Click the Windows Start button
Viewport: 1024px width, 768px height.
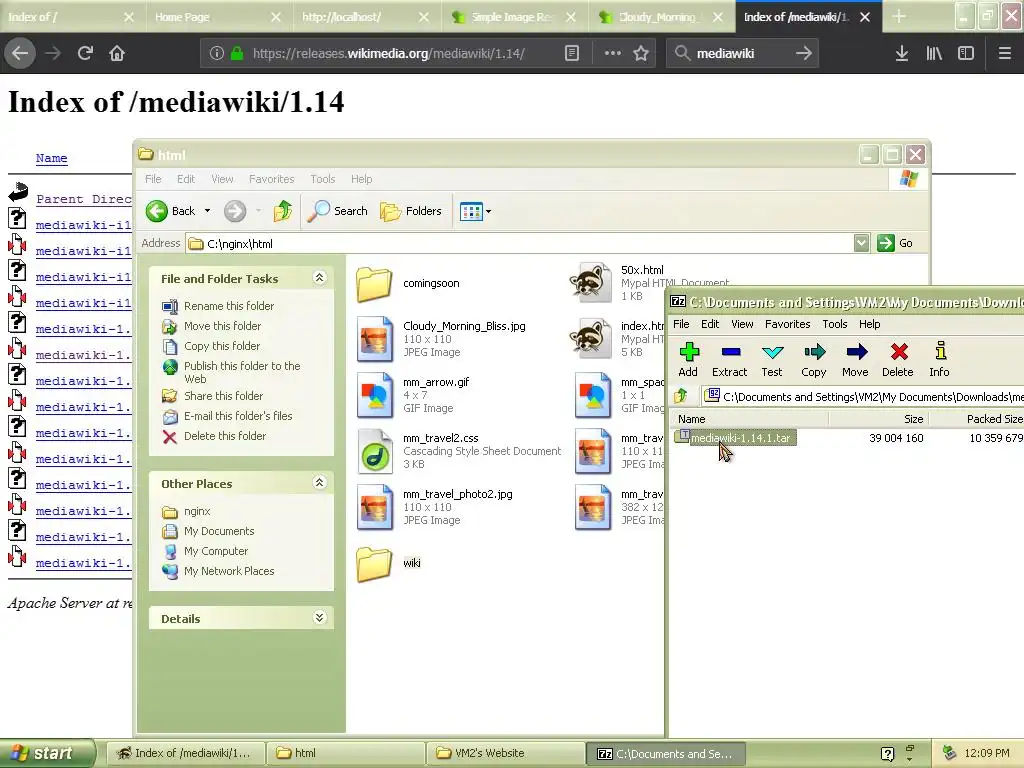[47, 753]
